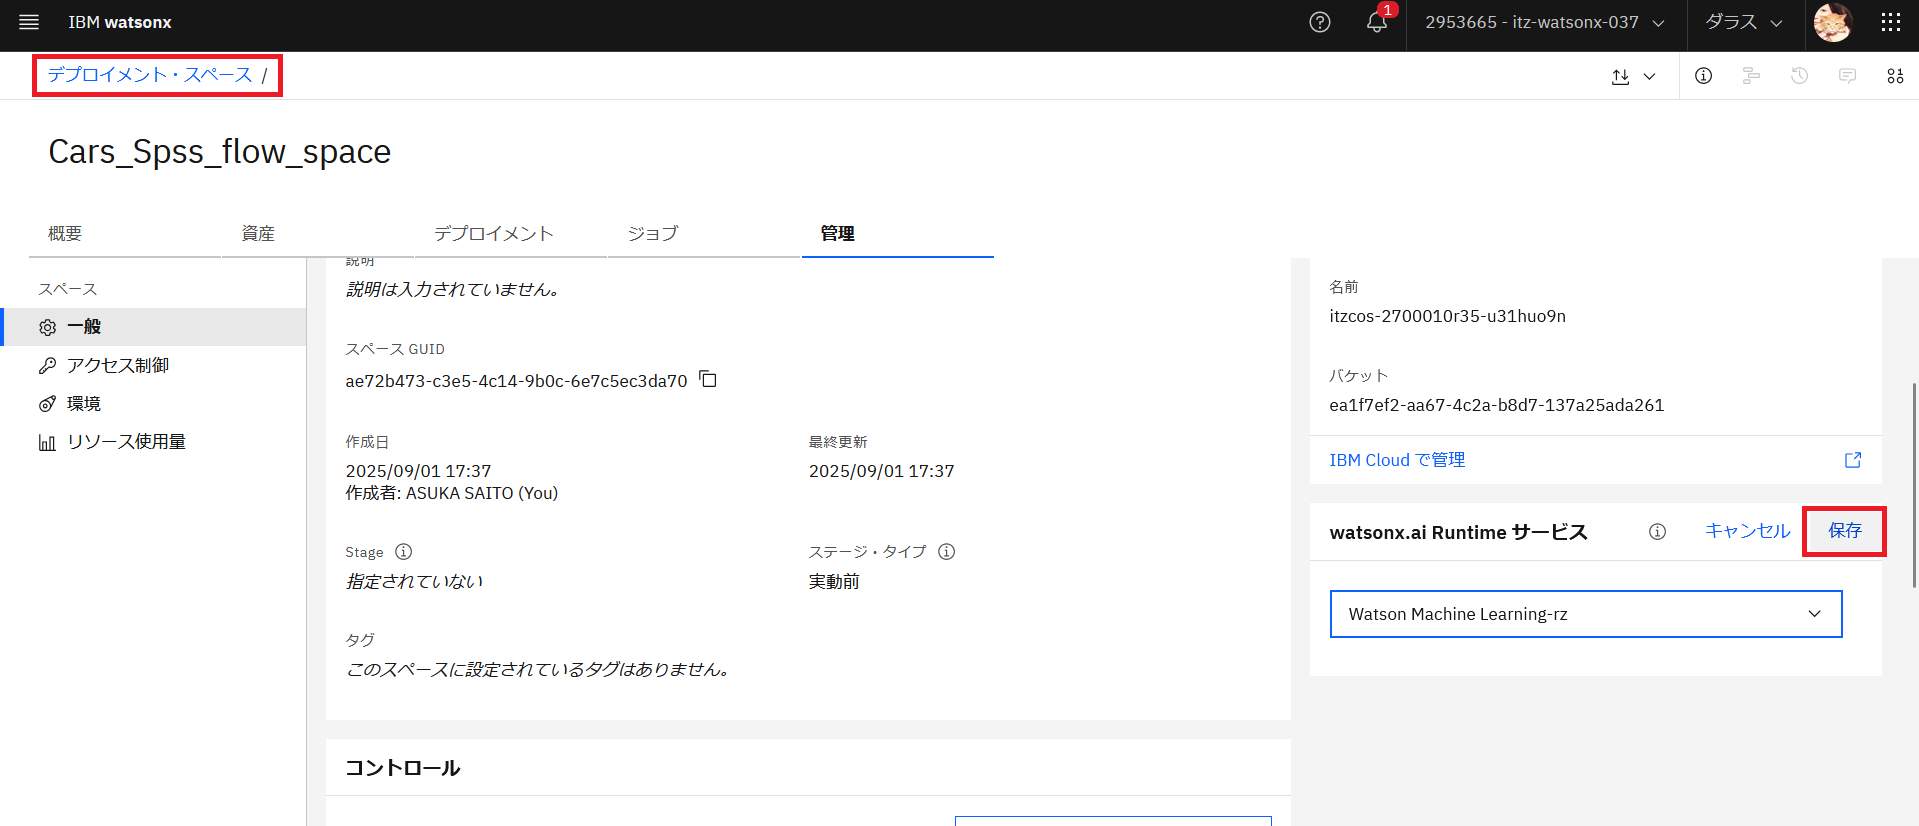Click the IBM Cloud で管理 link
1919x826 pixels.
[1397, 460]
